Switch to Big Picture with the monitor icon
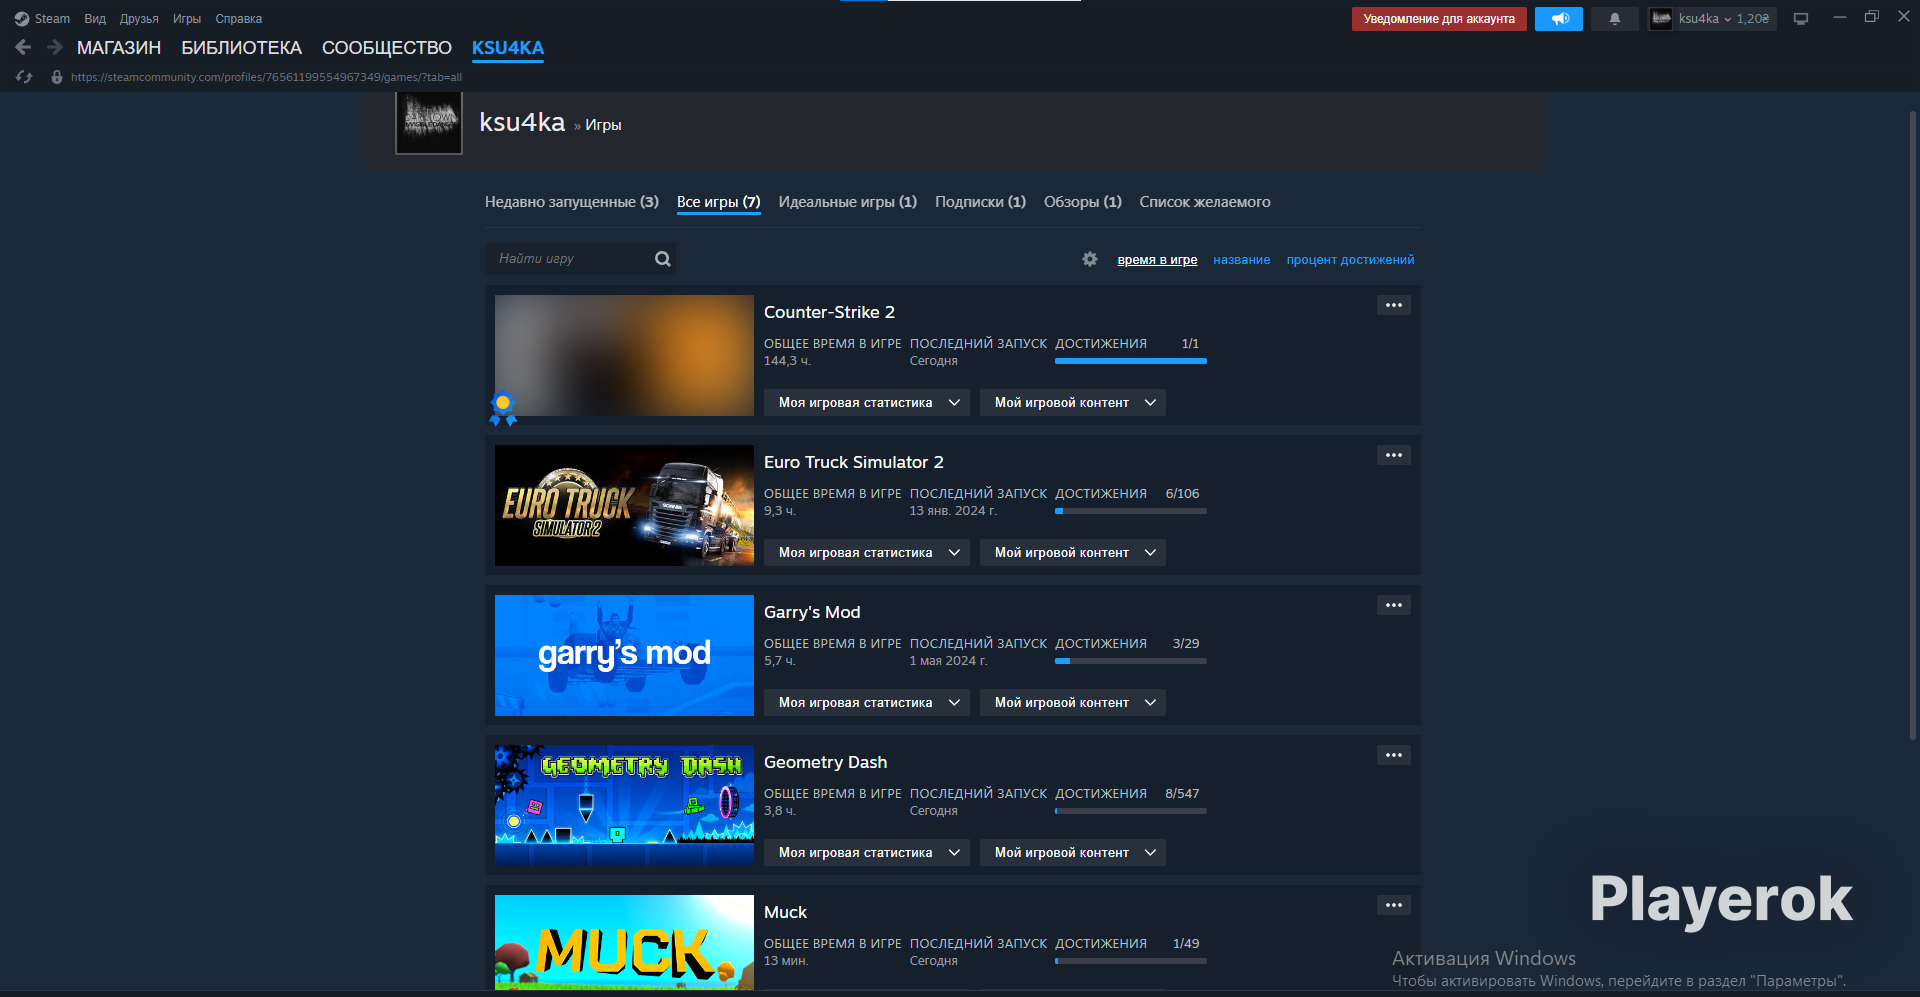This screenshot has height=997, width=1920. [1801, 19]
